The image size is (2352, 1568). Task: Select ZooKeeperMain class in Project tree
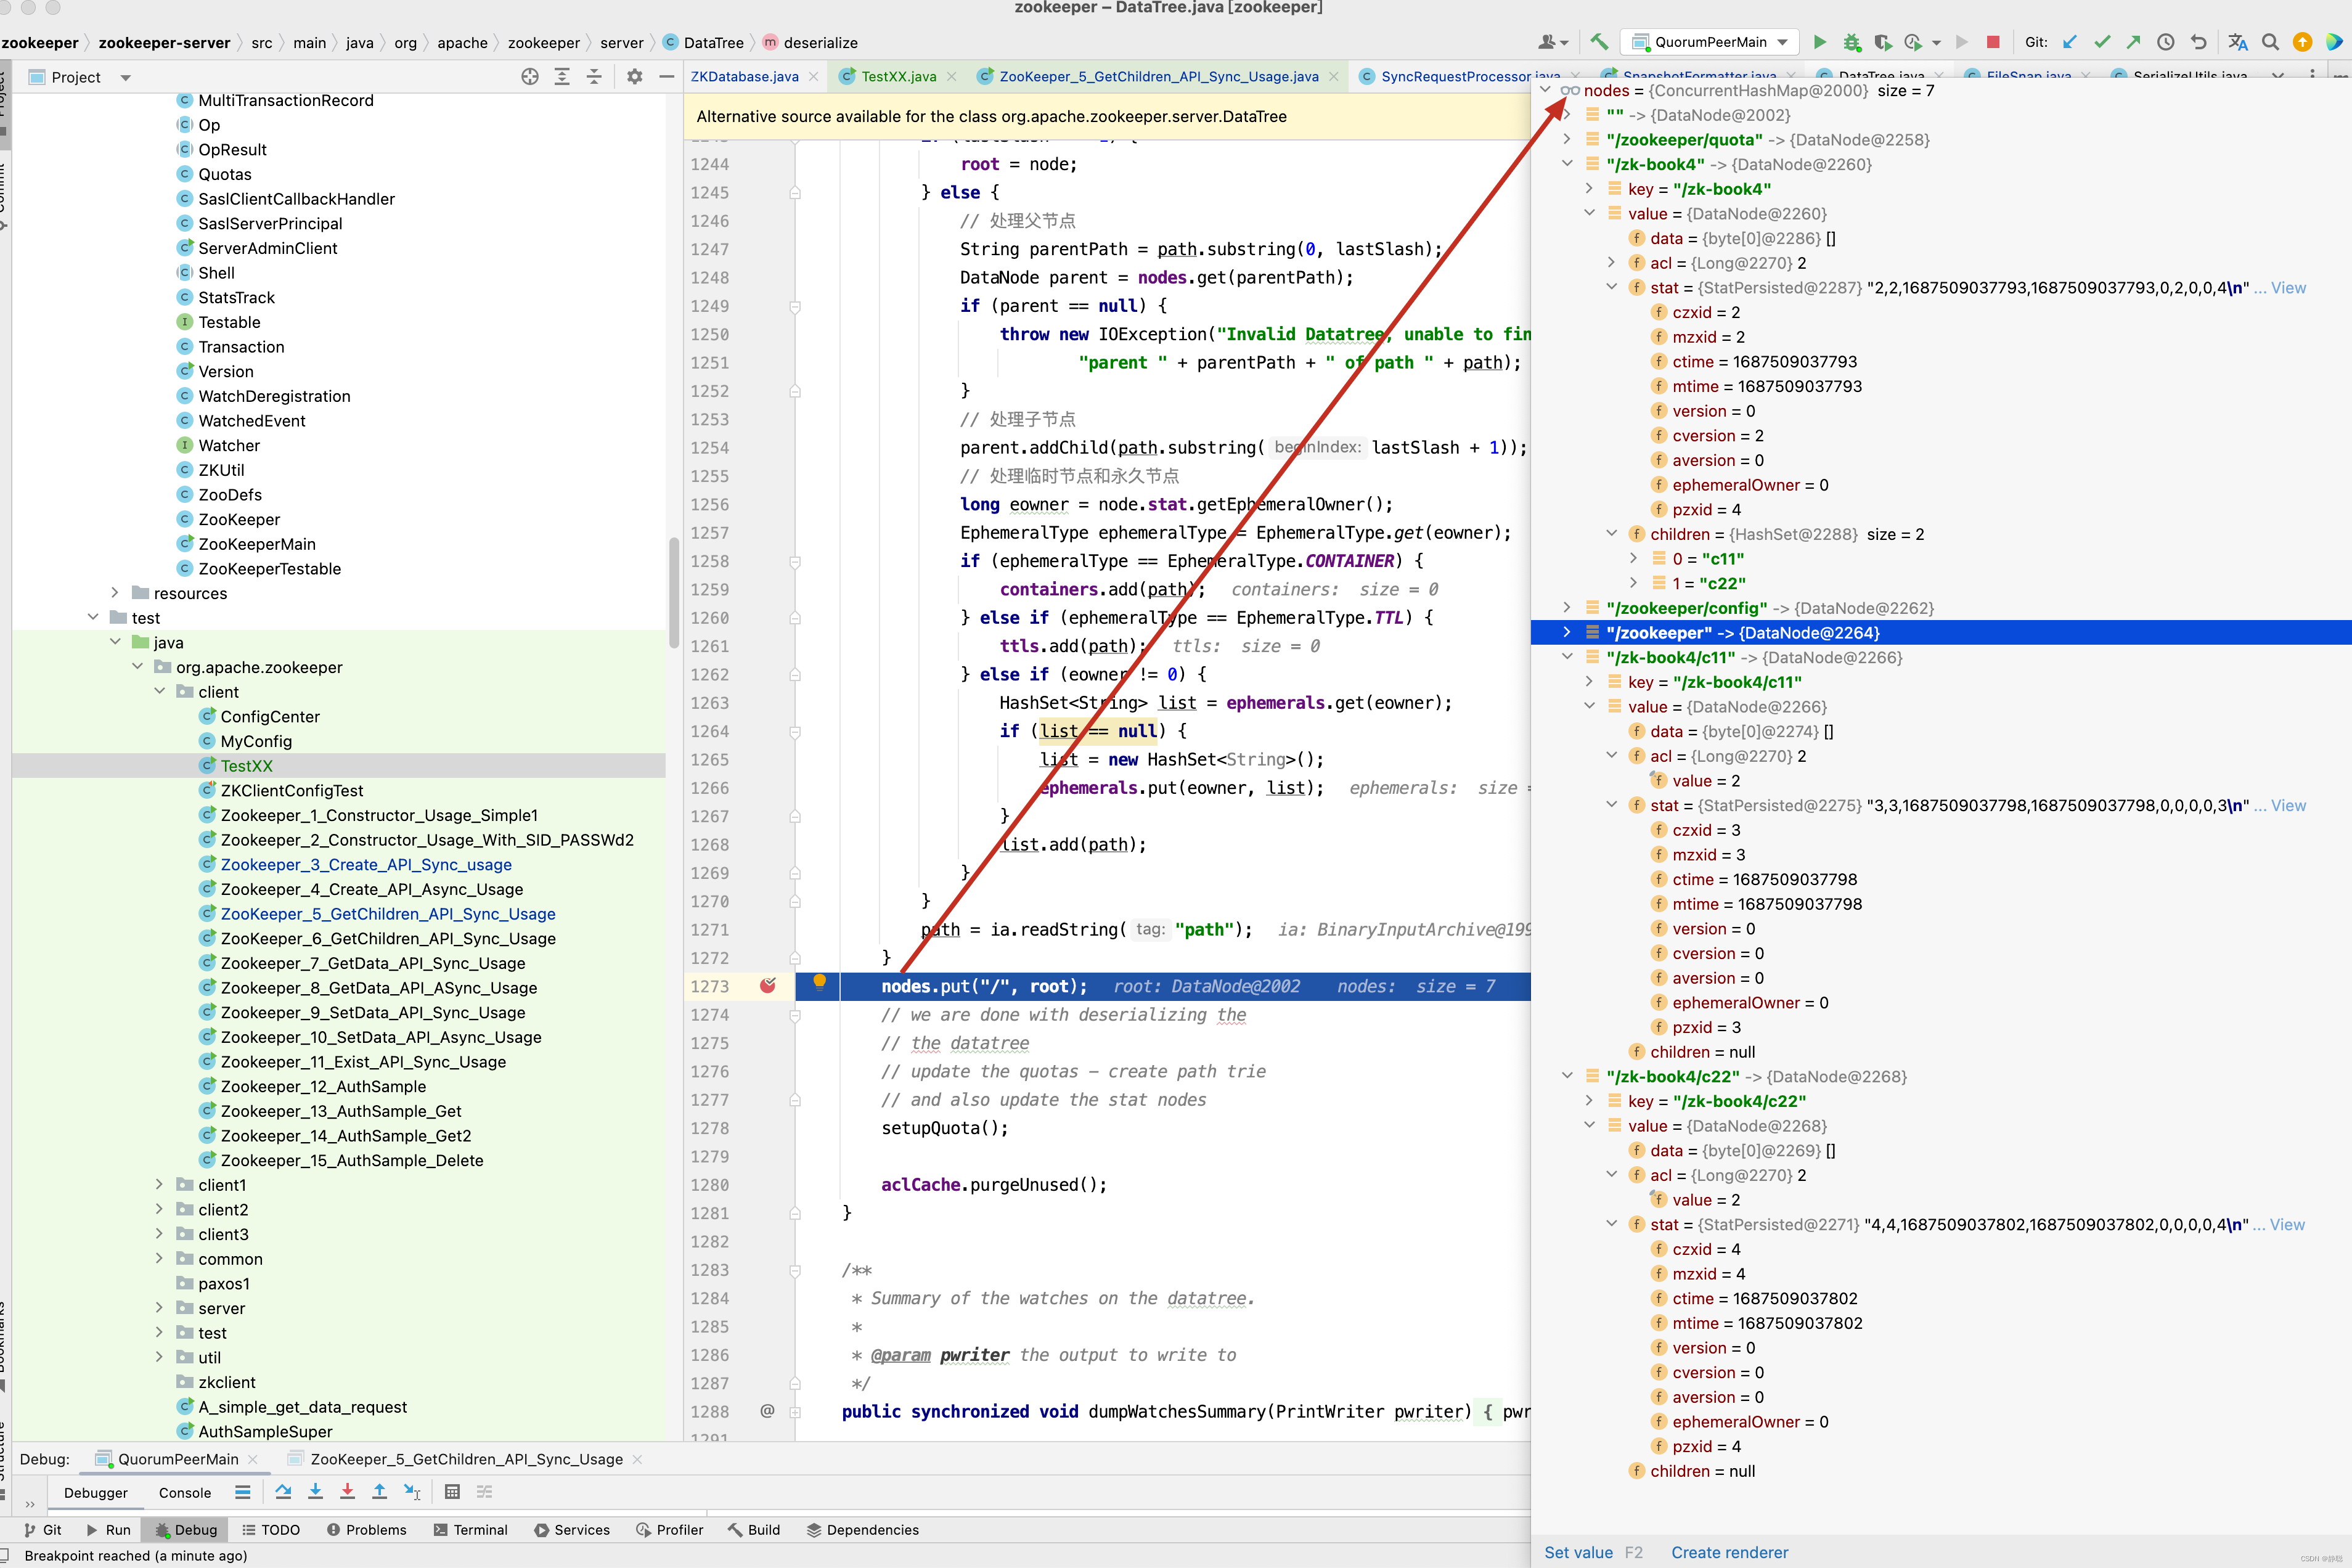(x=257, y=544)
